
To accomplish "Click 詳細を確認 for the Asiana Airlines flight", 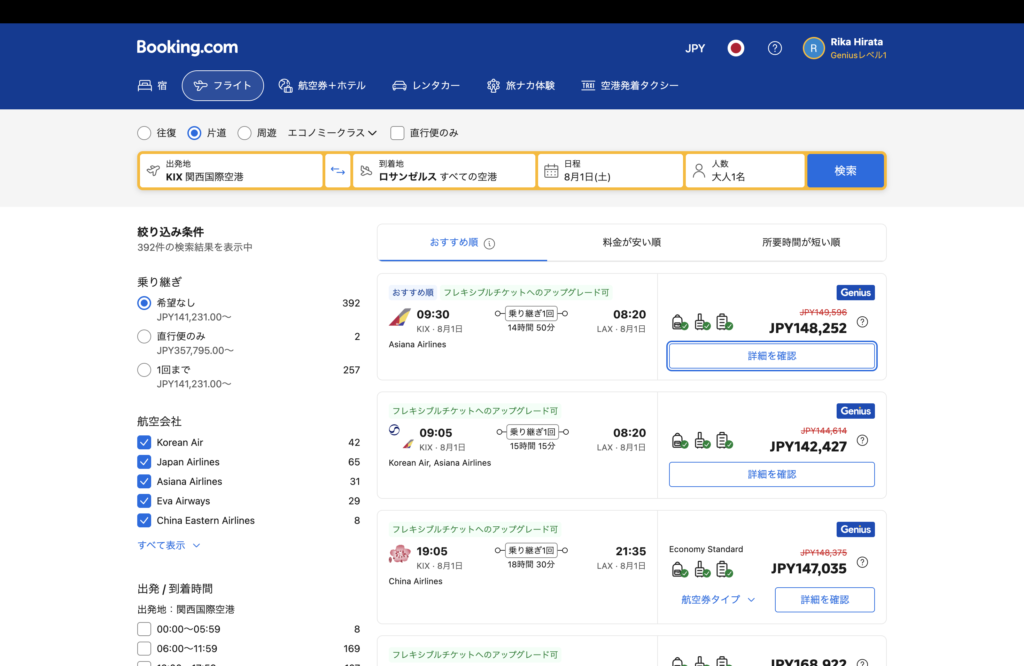I will pyautogui.click(x=771, y=356).
